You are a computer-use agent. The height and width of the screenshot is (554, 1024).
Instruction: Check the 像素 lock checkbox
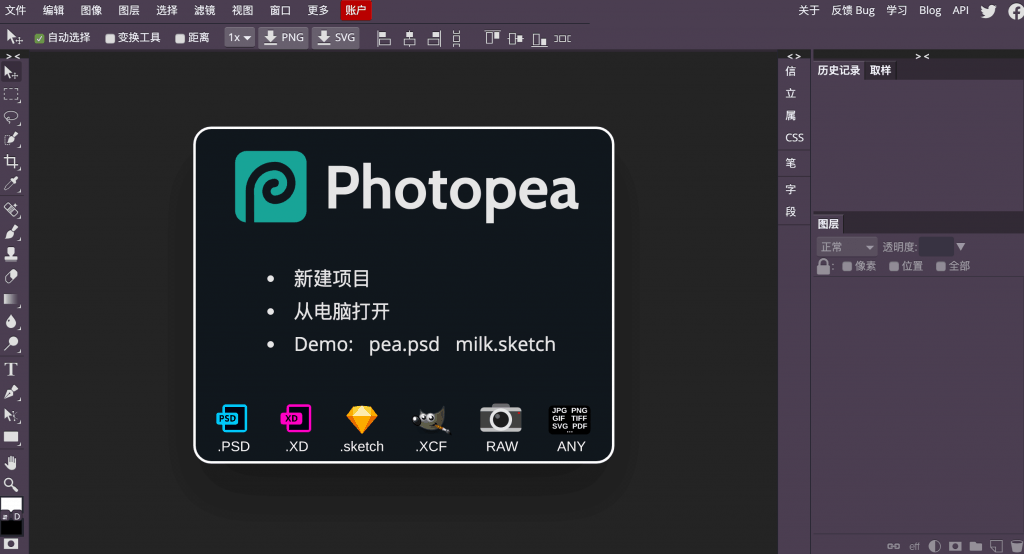tap(847, 267)
